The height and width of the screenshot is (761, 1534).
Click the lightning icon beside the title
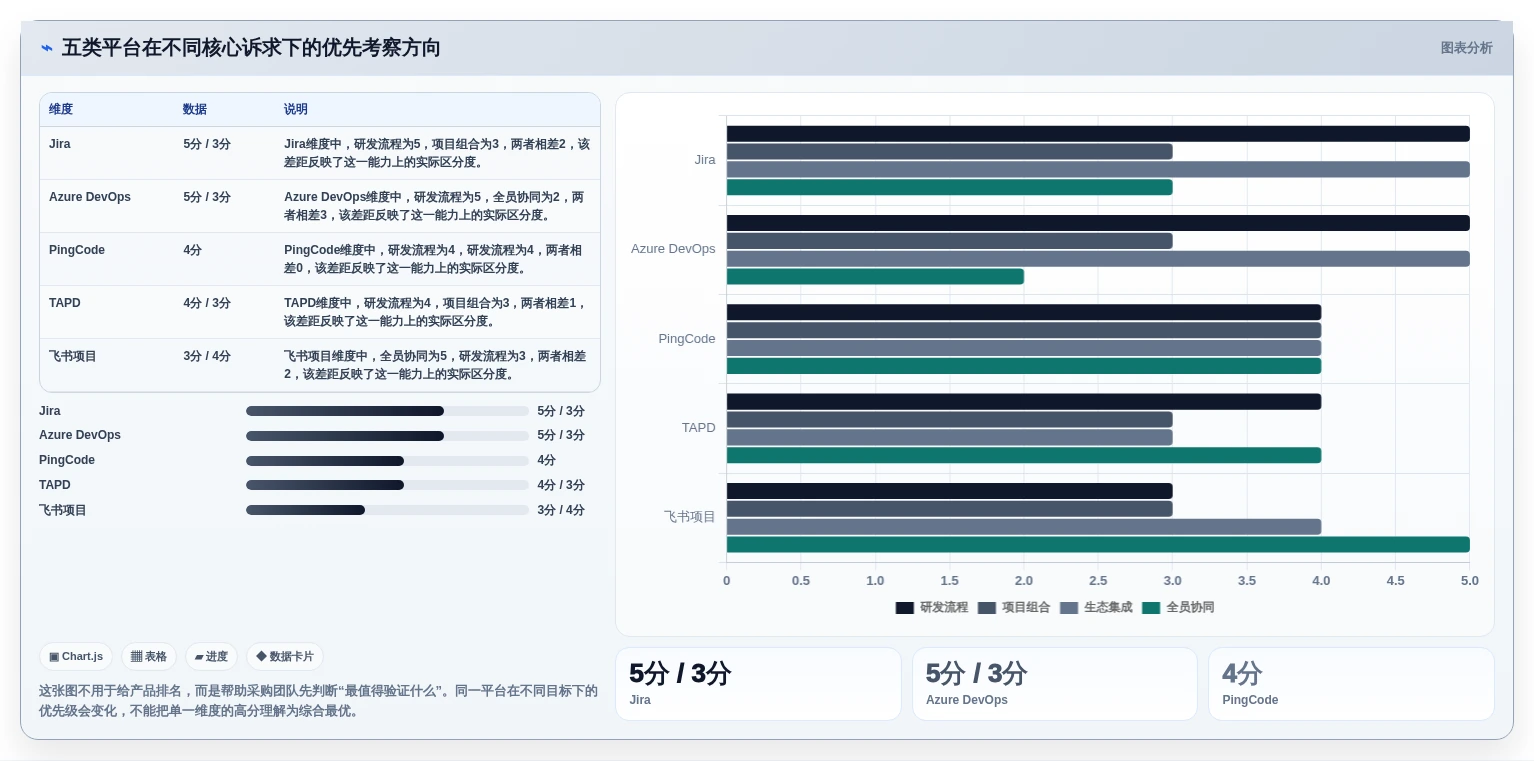[x=47, y=48]
